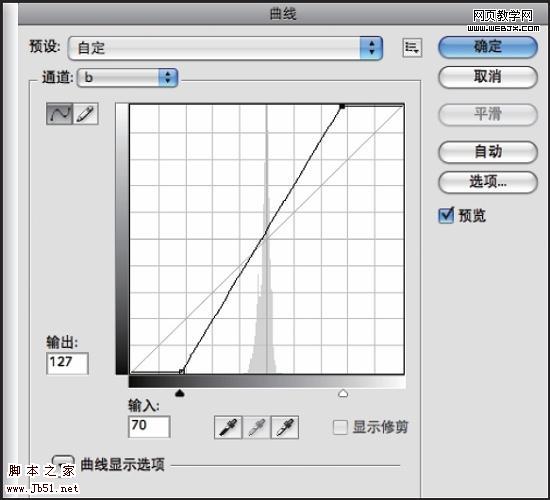This screenshot has width=550, height=500.
Task: Open the 选项... options button
Action: tap(488, 182)
